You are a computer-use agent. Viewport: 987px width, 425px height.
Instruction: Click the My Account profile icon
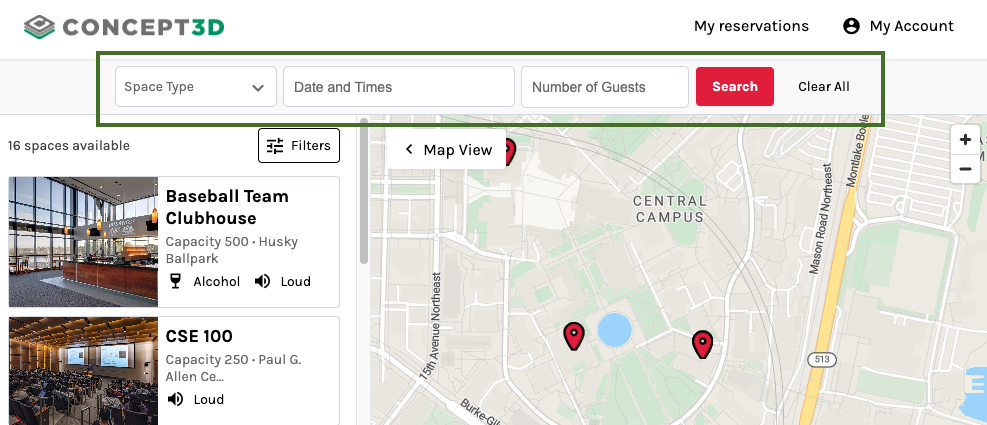[851, 26]
